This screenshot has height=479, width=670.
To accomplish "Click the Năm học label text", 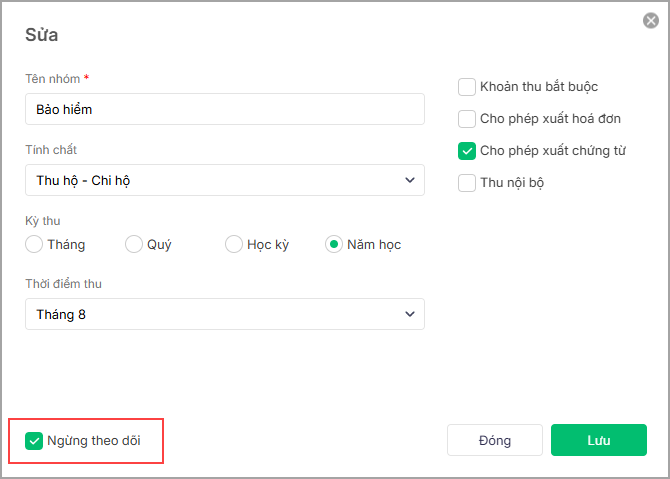I will click(x=375, y=244).
